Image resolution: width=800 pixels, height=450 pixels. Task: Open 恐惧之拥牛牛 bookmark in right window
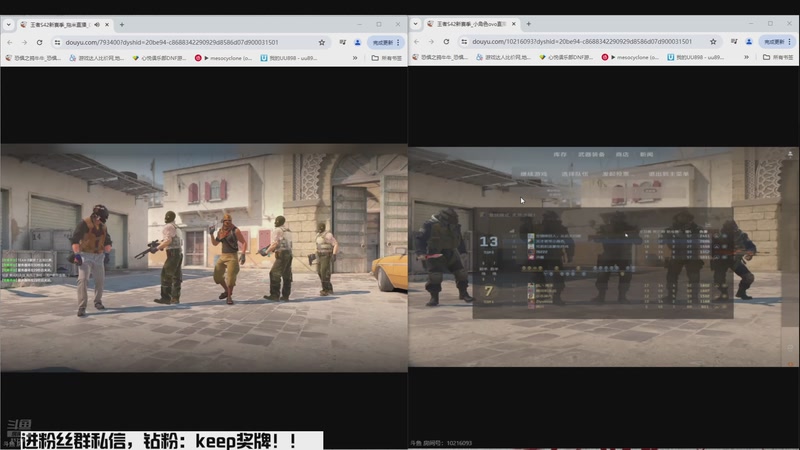tap(440, 57)
